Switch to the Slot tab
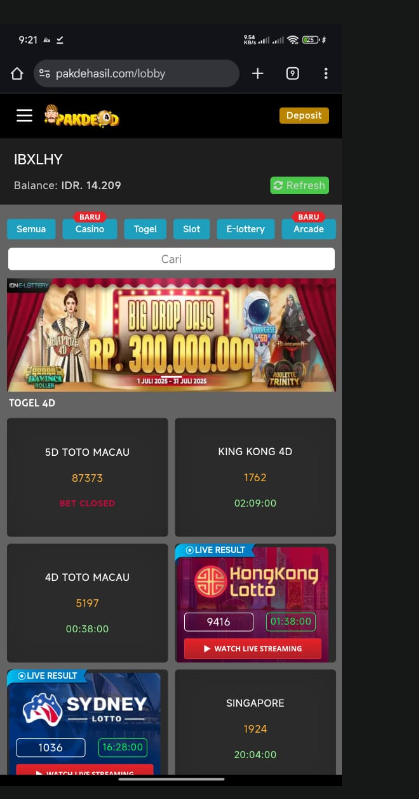Image resolution: width=419 pixels, height=799 pixels. click(192, 229)
